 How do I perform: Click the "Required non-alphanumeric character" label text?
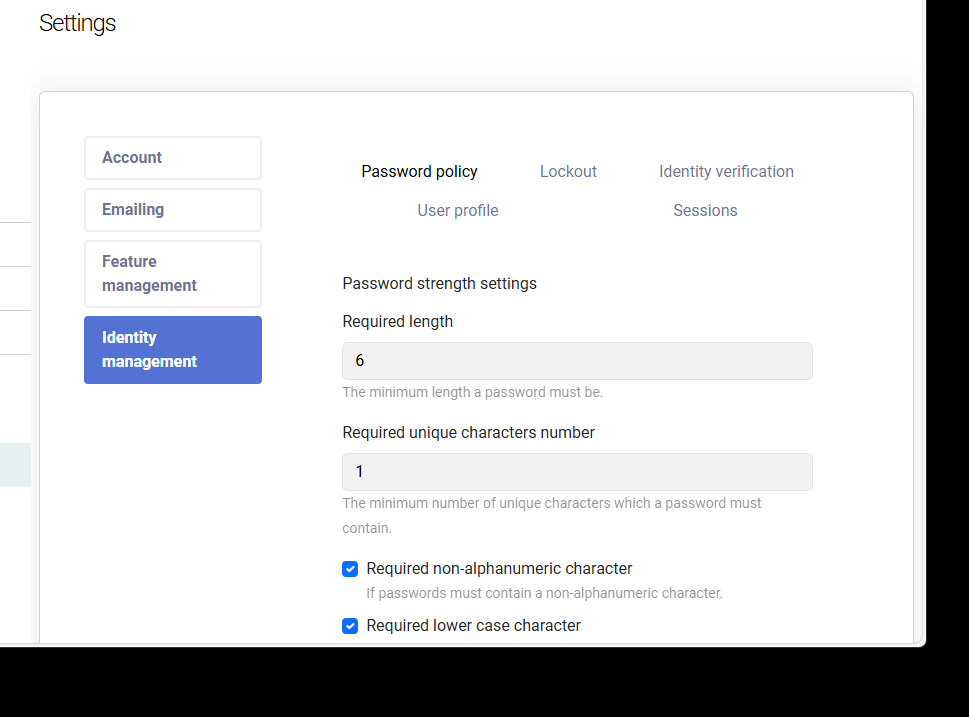tap(499, 569)
